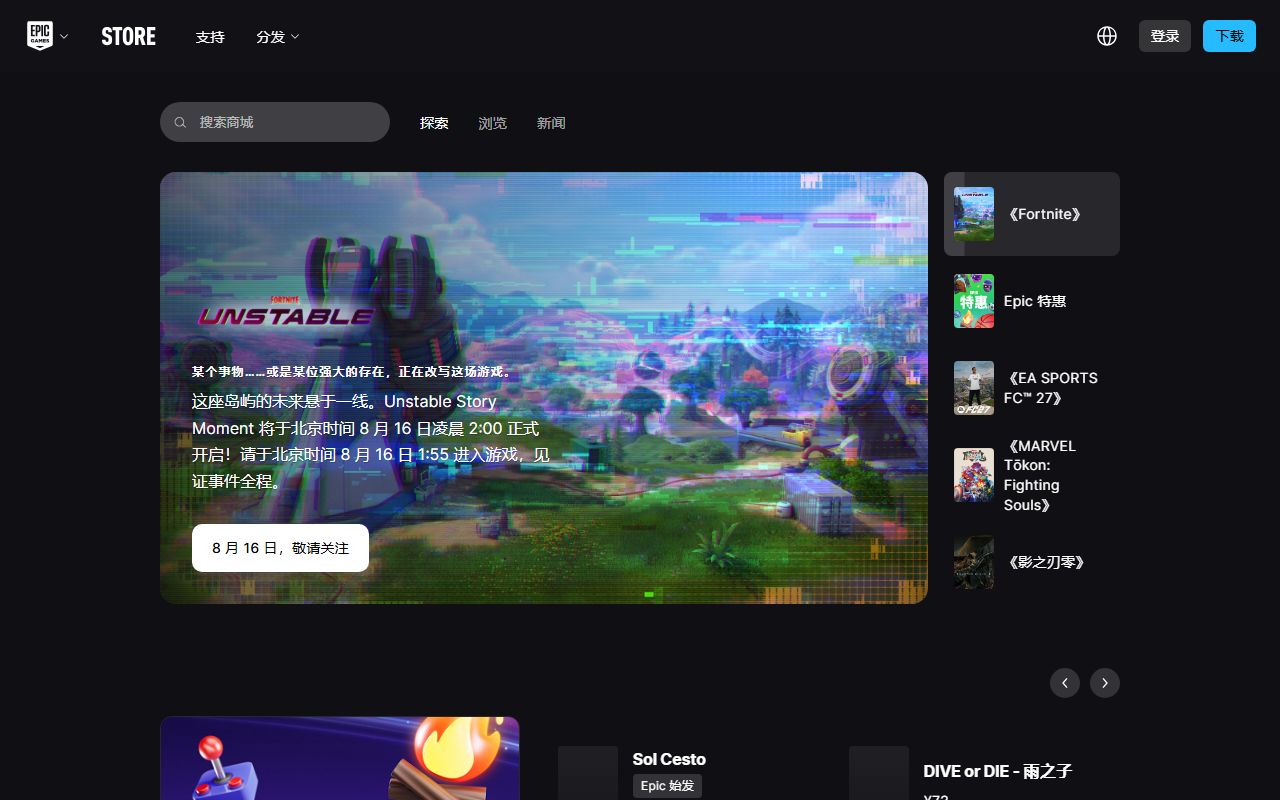
Task: Select the 影之刃零 thumbnail icon
Action: pos(974,562)
